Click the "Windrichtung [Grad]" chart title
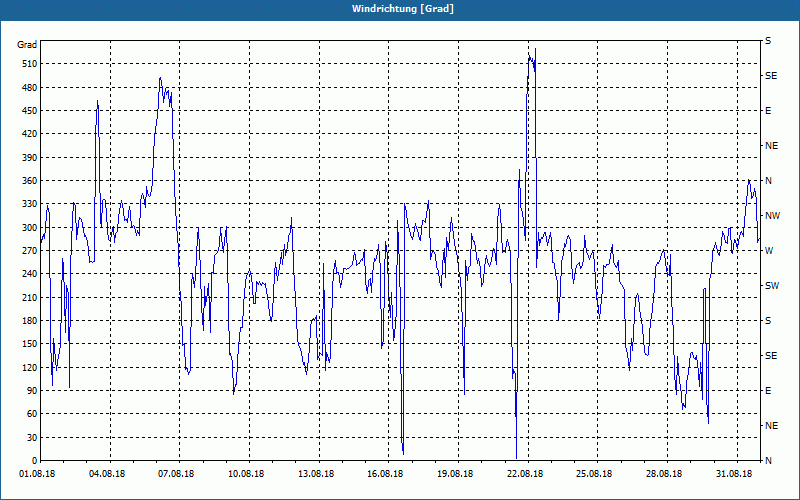 click(403, 9)
